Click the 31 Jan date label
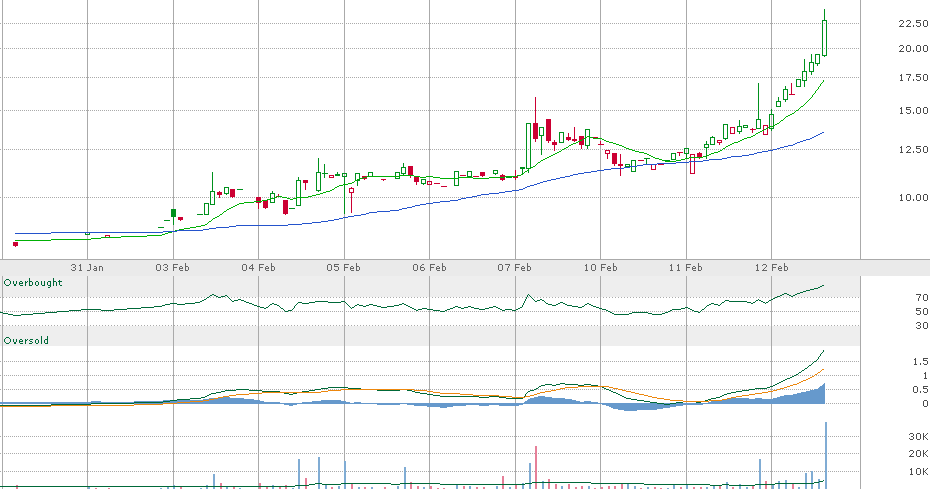The width and height of the screenshot is (930, 489). point(87,268)
